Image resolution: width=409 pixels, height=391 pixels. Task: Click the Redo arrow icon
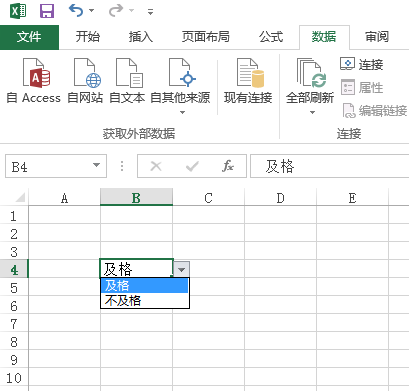116,11
